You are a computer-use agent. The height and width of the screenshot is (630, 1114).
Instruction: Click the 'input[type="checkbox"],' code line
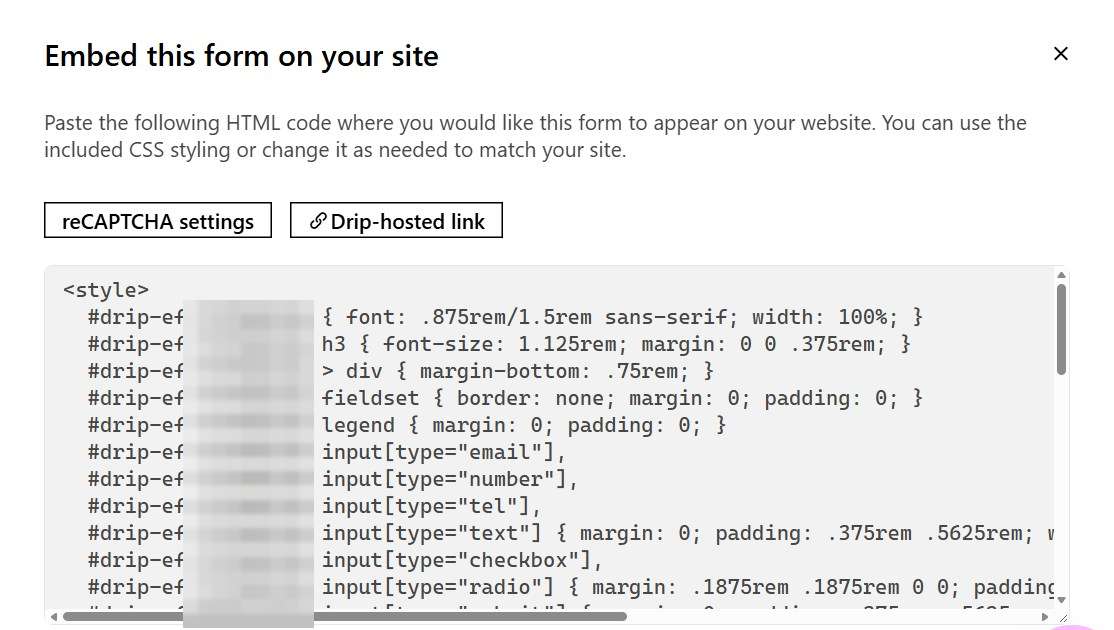point(345,560)
